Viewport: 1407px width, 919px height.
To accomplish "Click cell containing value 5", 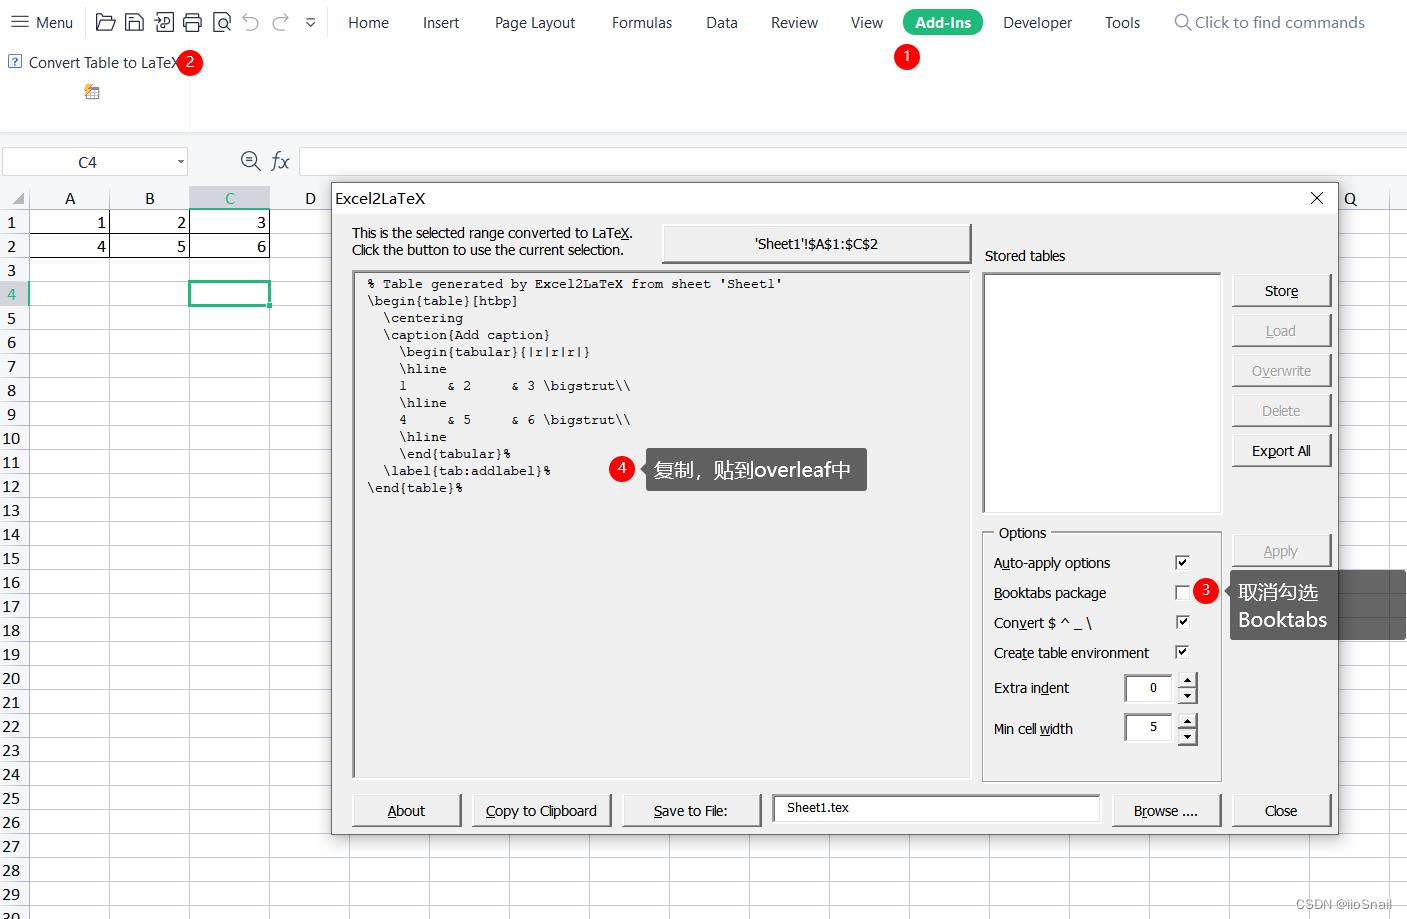I will tap(150, 246).
